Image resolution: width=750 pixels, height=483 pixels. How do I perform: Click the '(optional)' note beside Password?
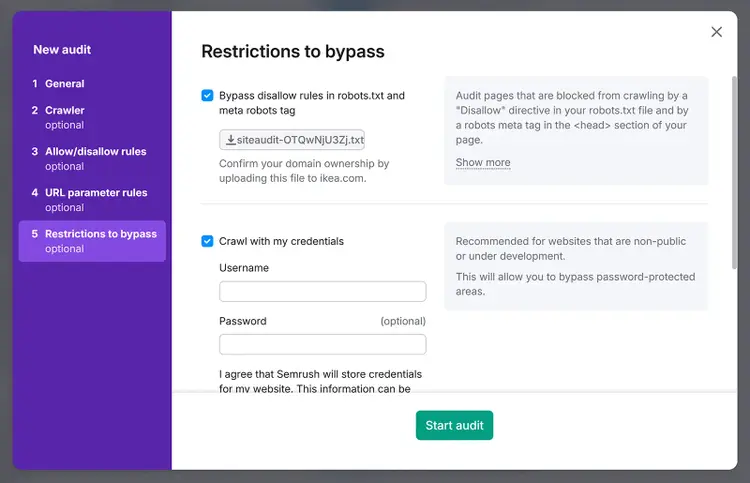pyautogui.click(x=403, y=321)
